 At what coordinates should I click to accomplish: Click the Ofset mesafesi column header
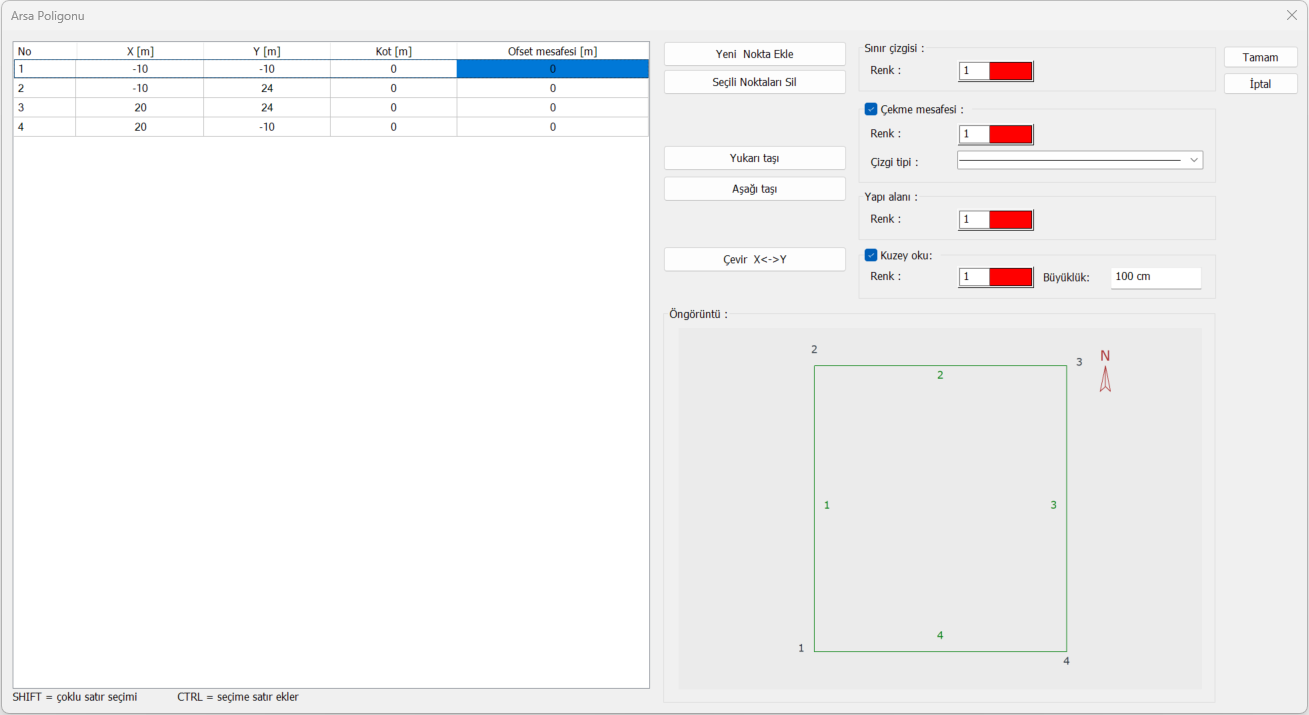pyautogui.click(x=552, y=51)
